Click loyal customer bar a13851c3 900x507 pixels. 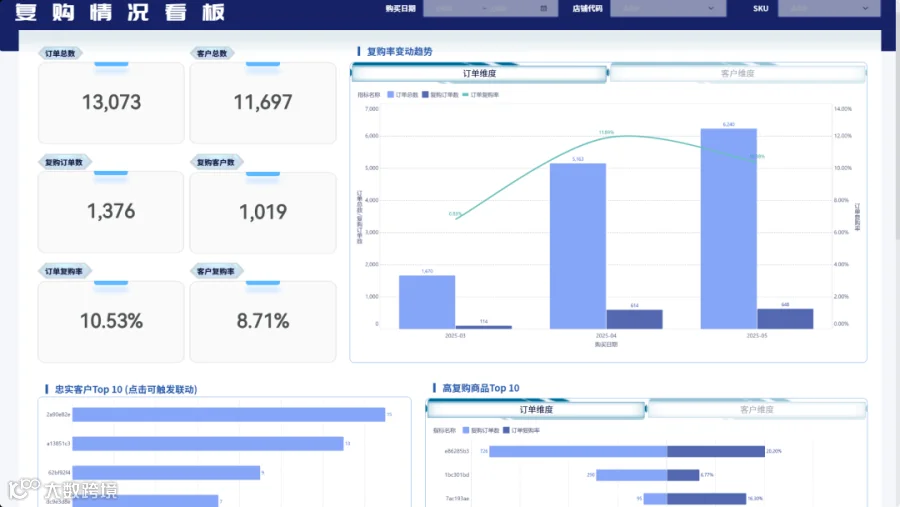tap(208, 443)
